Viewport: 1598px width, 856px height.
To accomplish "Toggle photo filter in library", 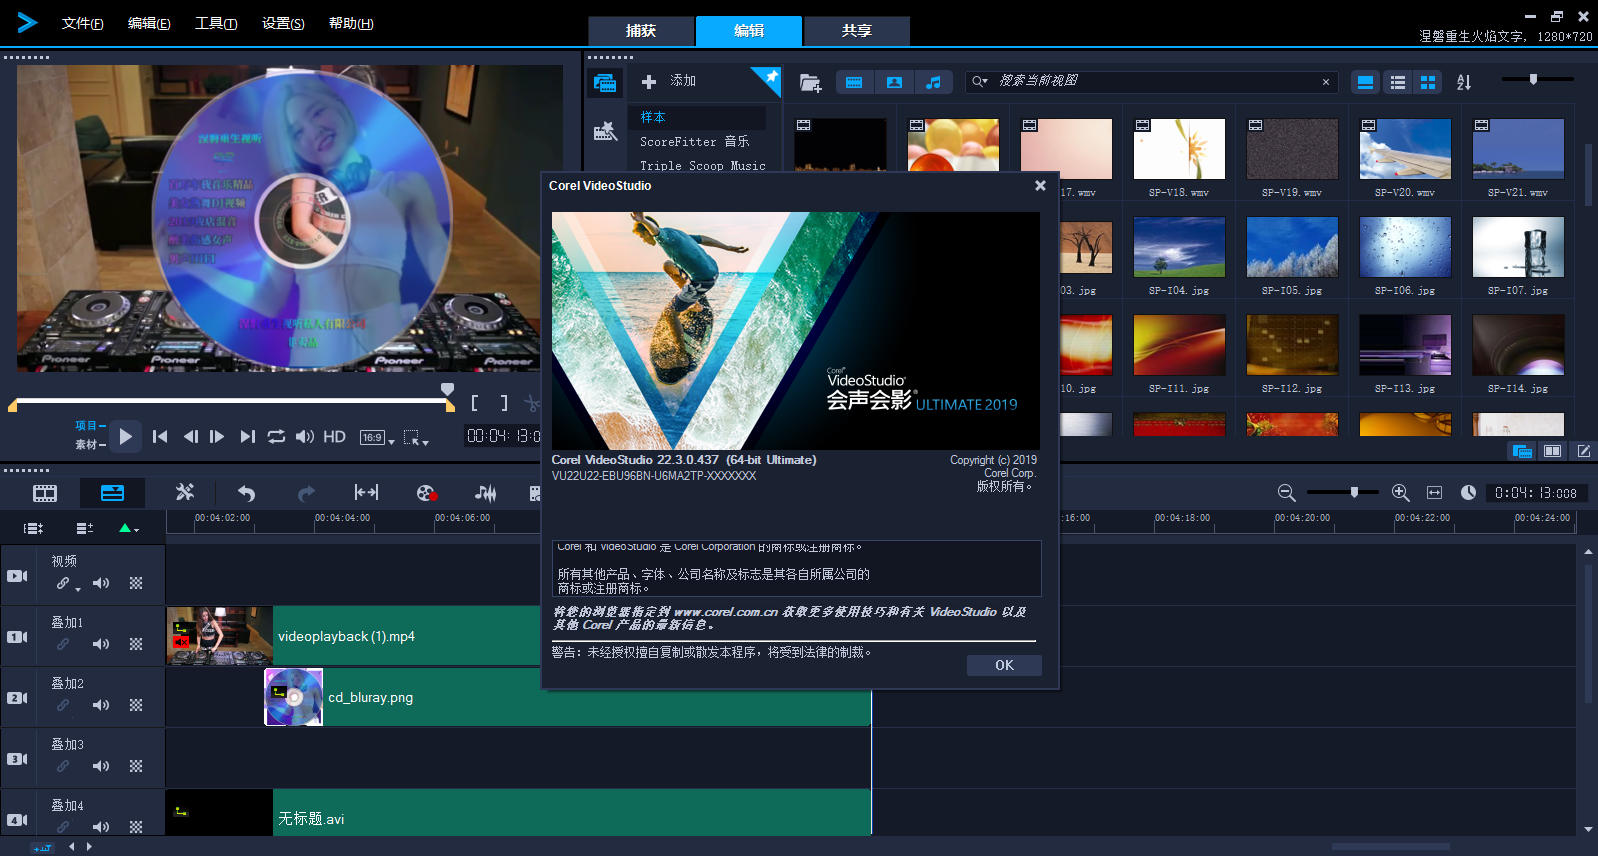I will tap(894, 82).
